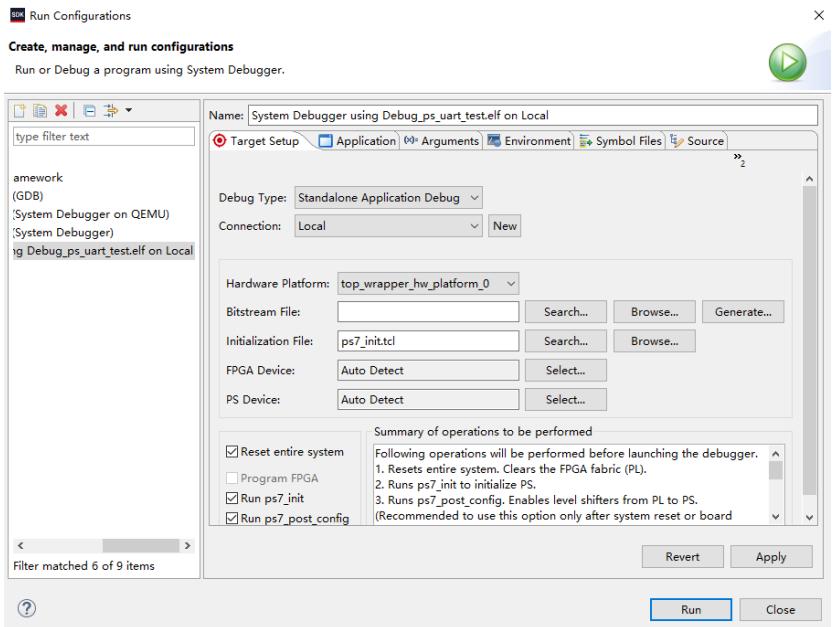Show the hidden tabs overflow chevron
Screen dimensions: 835x627
coord(738,159)
